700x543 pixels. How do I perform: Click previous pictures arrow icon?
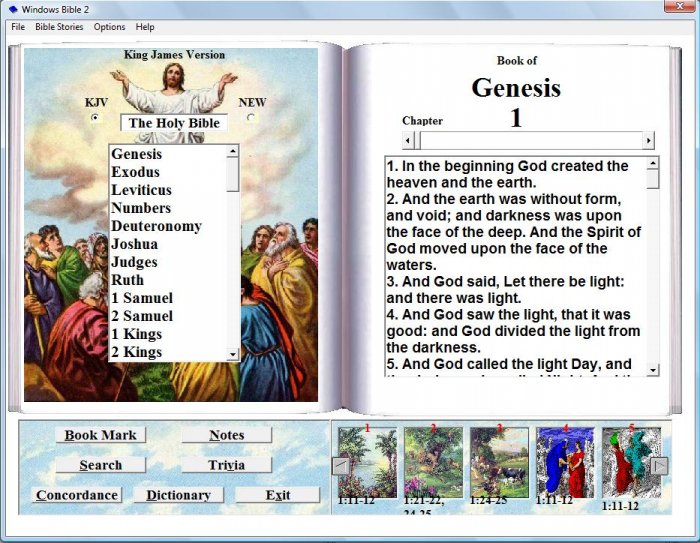click(x=341, y=466)
